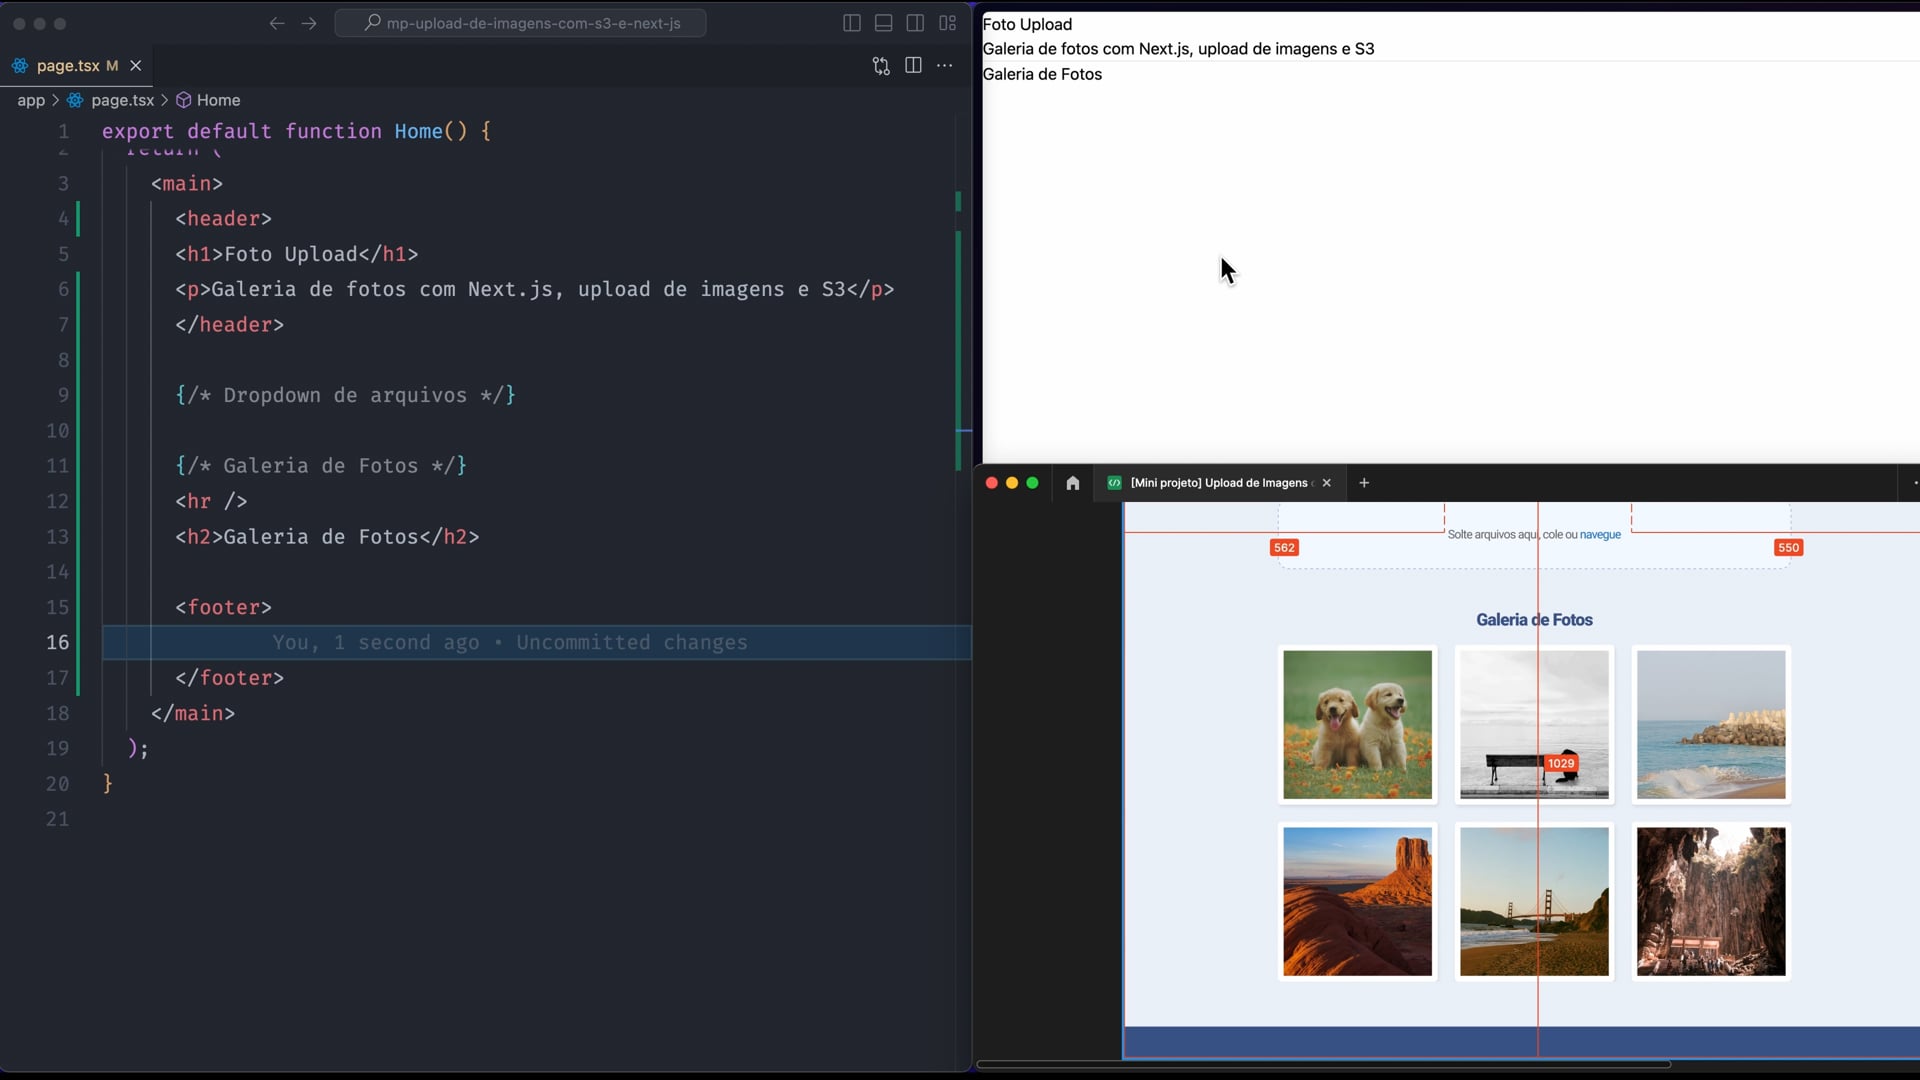The height and width of the screenshot is (1080, 1920).
Task: Toggle primary sidebar layout icon
Action: click(x=852, y=23)
